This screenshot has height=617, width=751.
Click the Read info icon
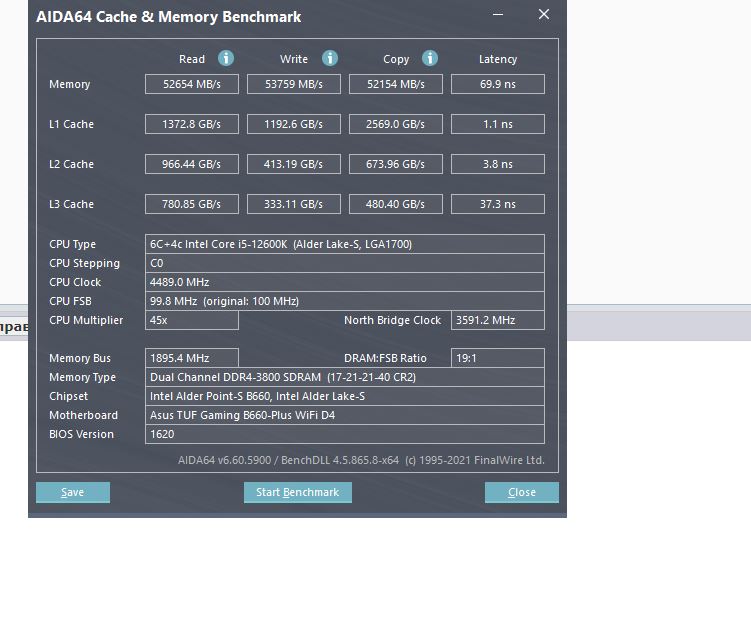pyautogui.click(x=226, y=58)
